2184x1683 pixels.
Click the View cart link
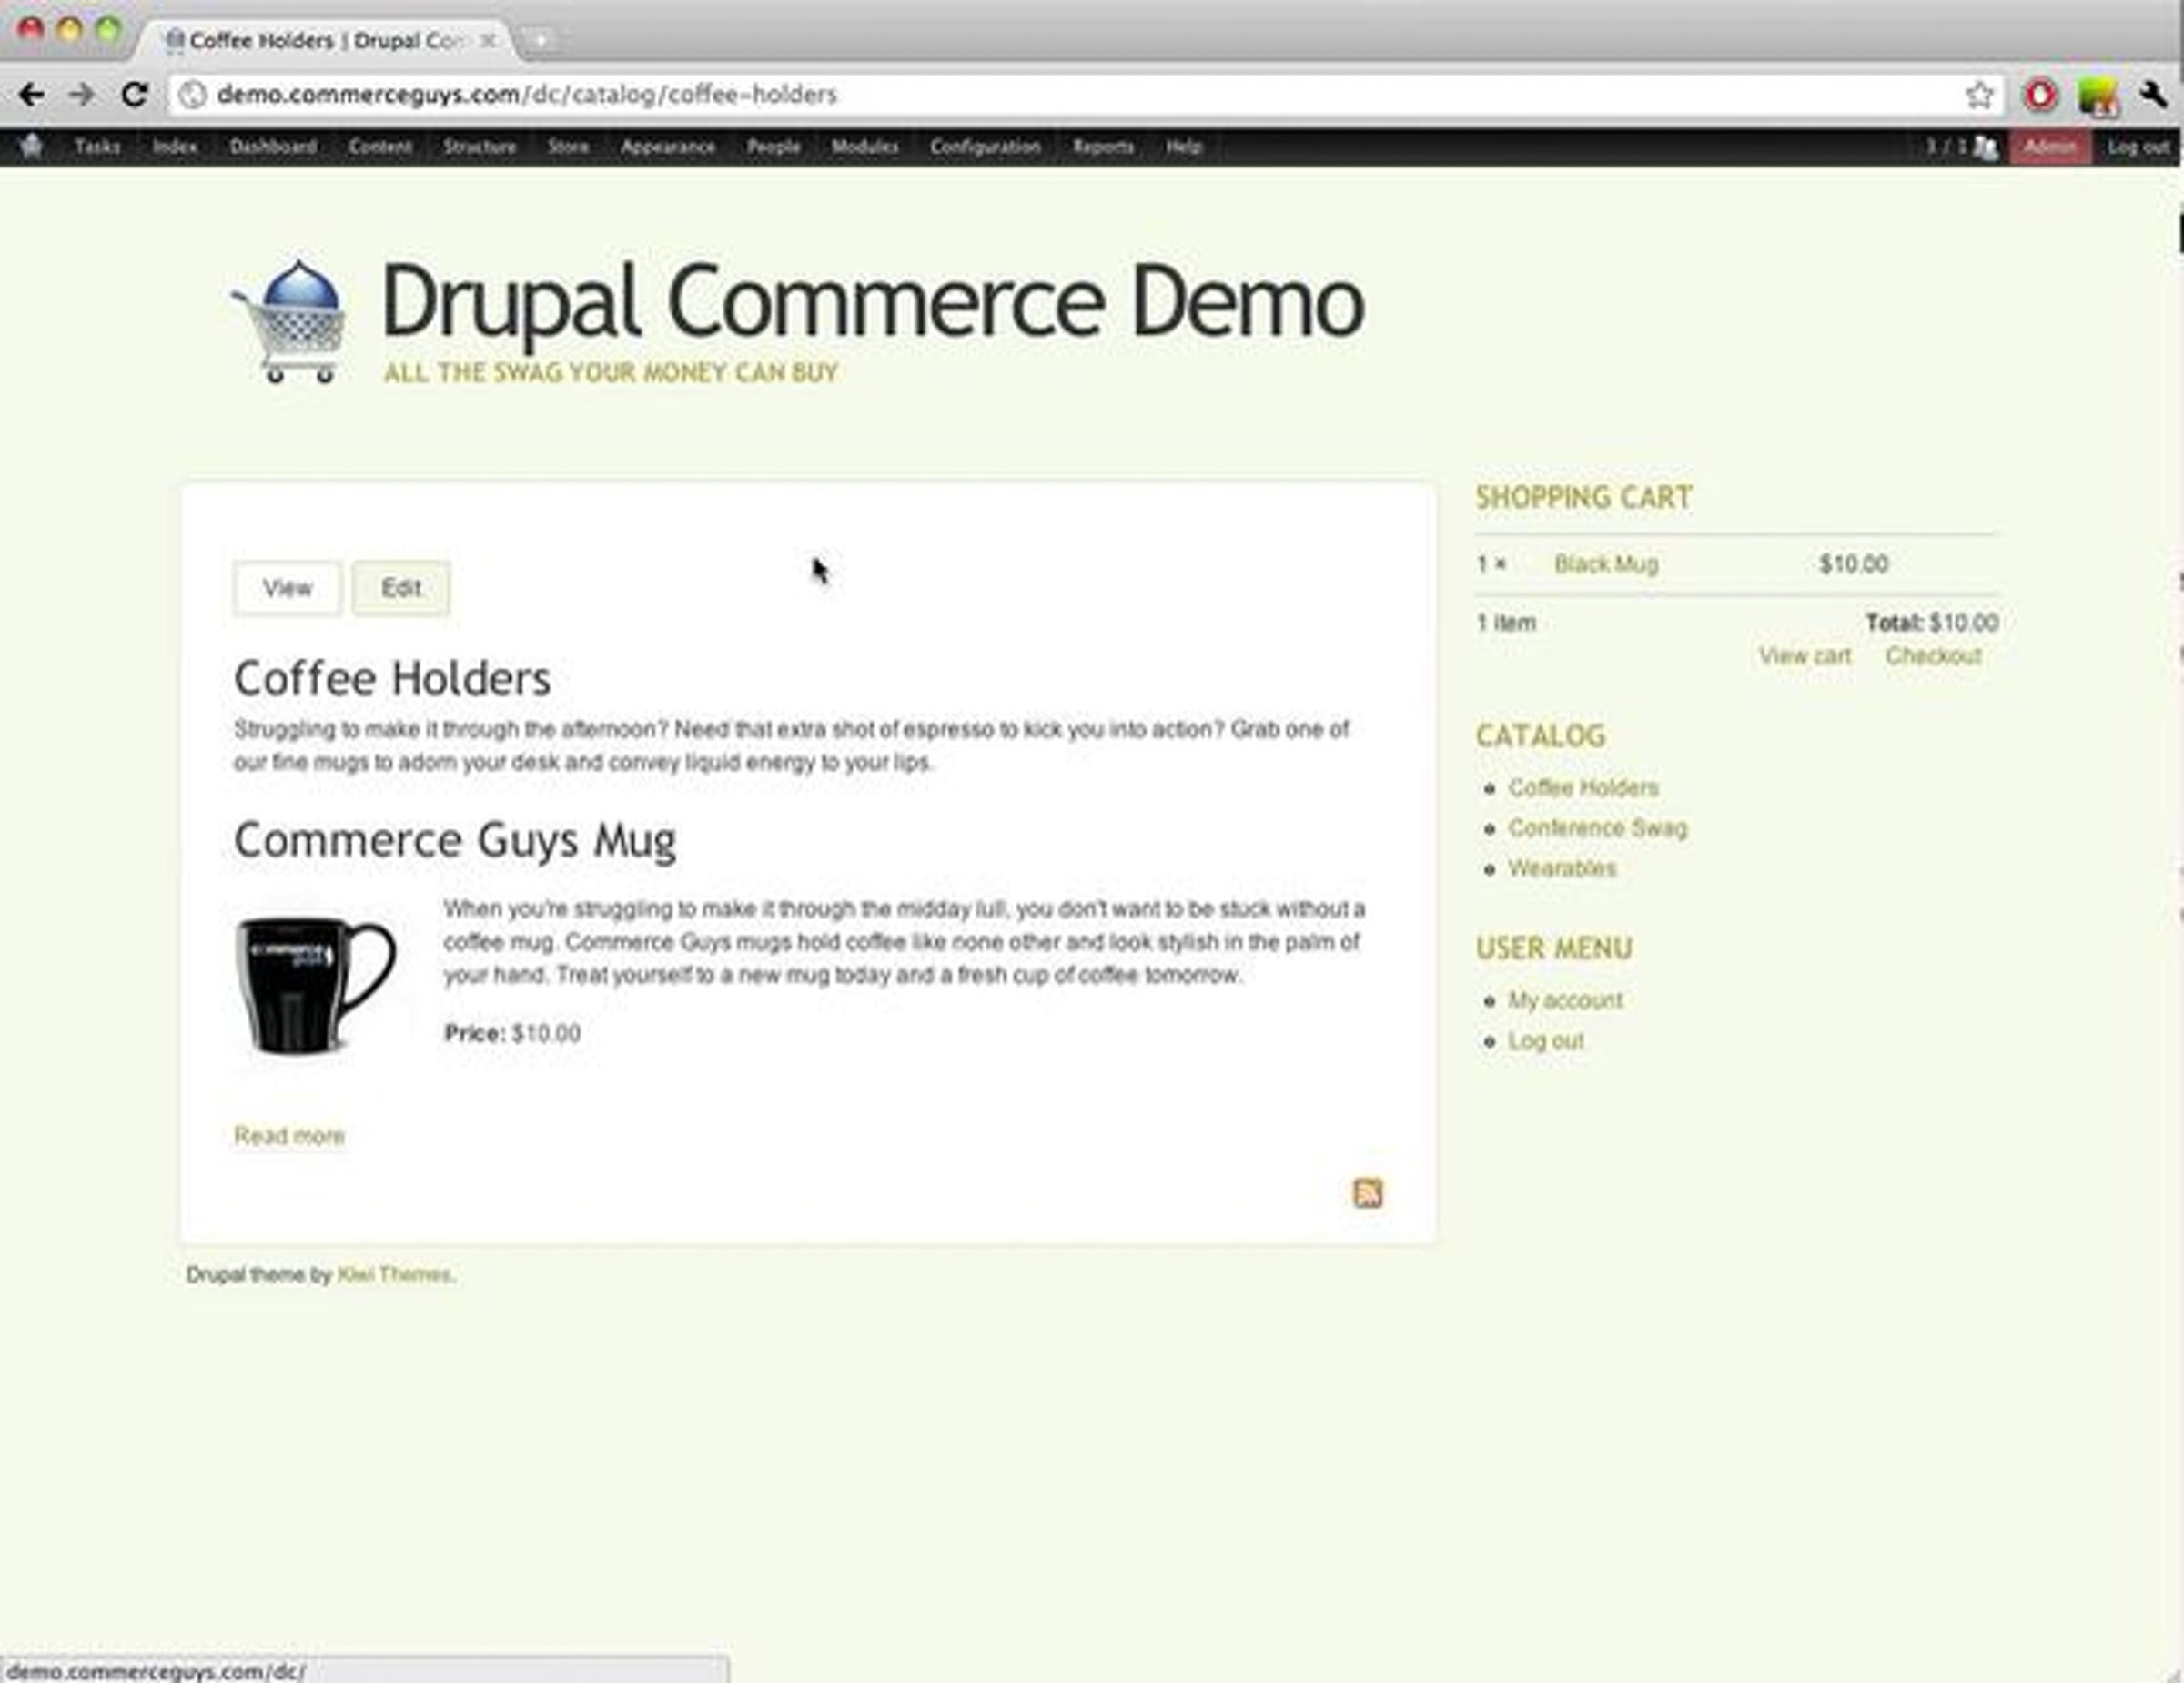(x=1805, y=656)
